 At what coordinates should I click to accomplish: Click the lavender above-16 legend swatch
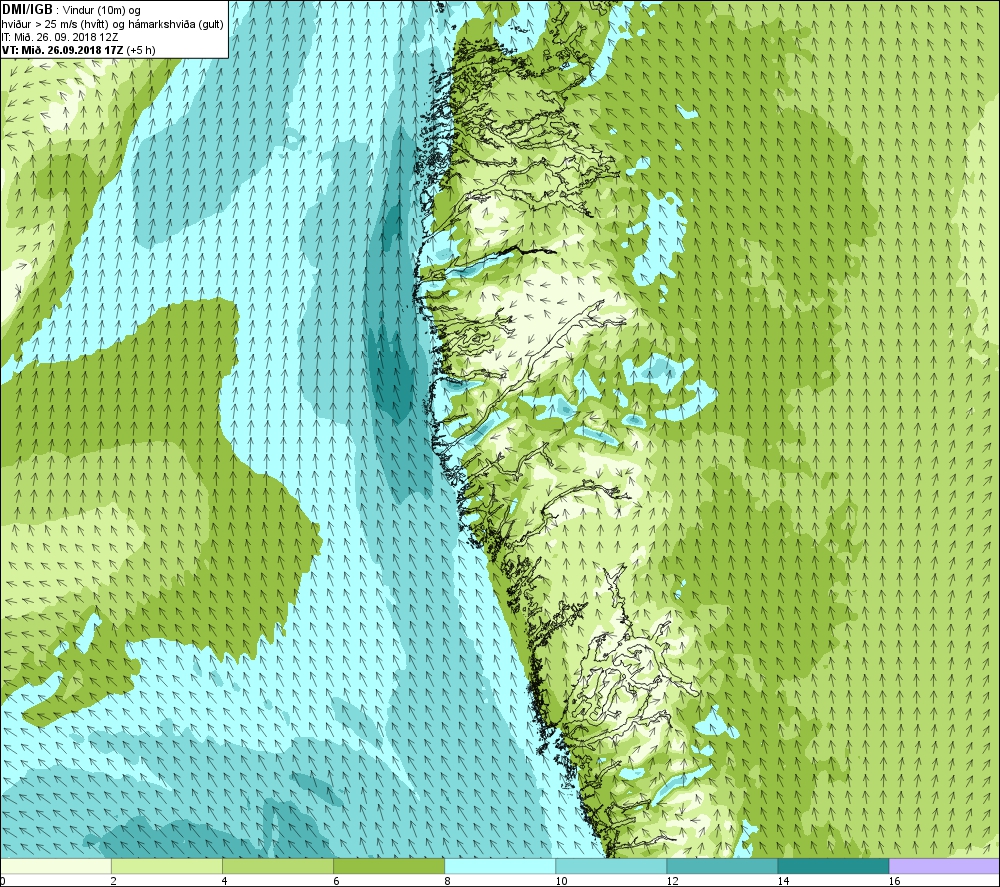coord(944,866)
